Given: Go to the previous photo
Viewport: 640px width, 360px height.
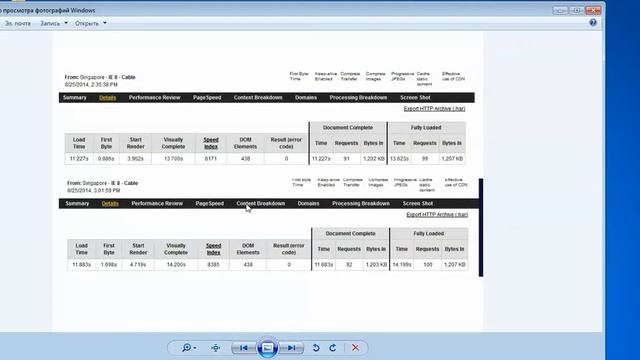Looking at the screenshot, I should pyautogui.click(x=244, y=348).
